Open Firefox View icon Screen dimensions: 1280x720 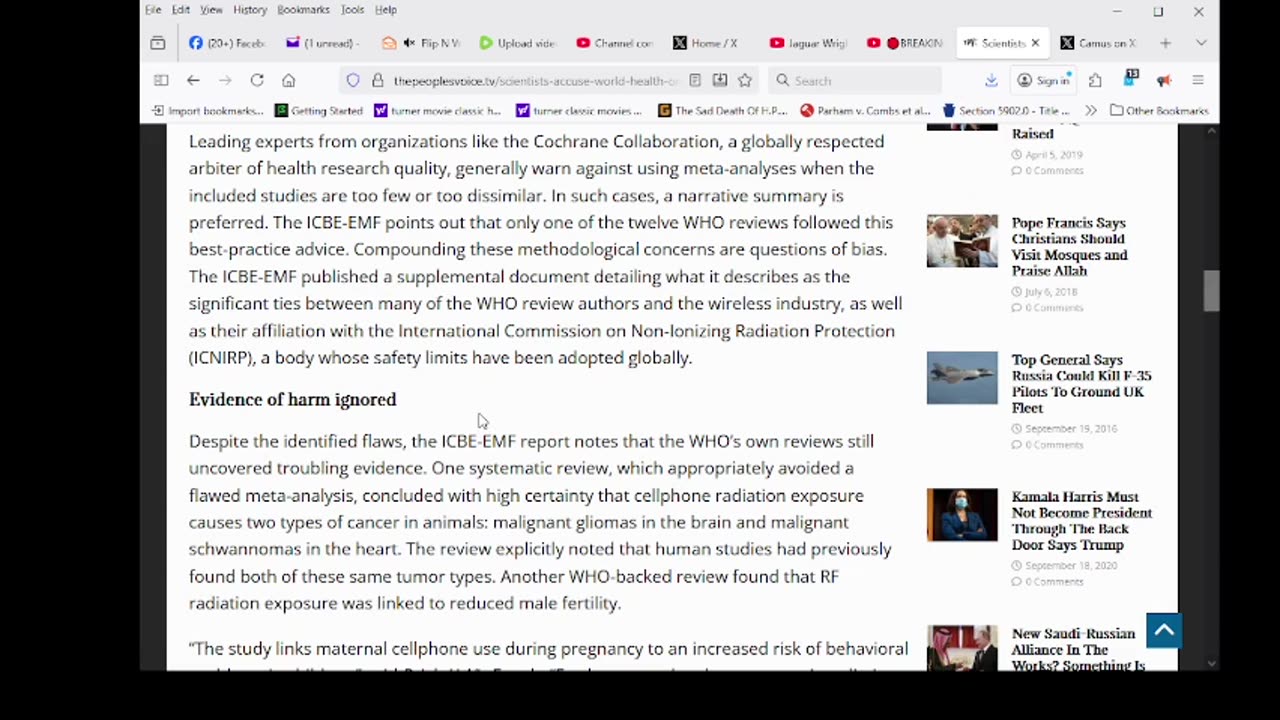click(158, 43)
